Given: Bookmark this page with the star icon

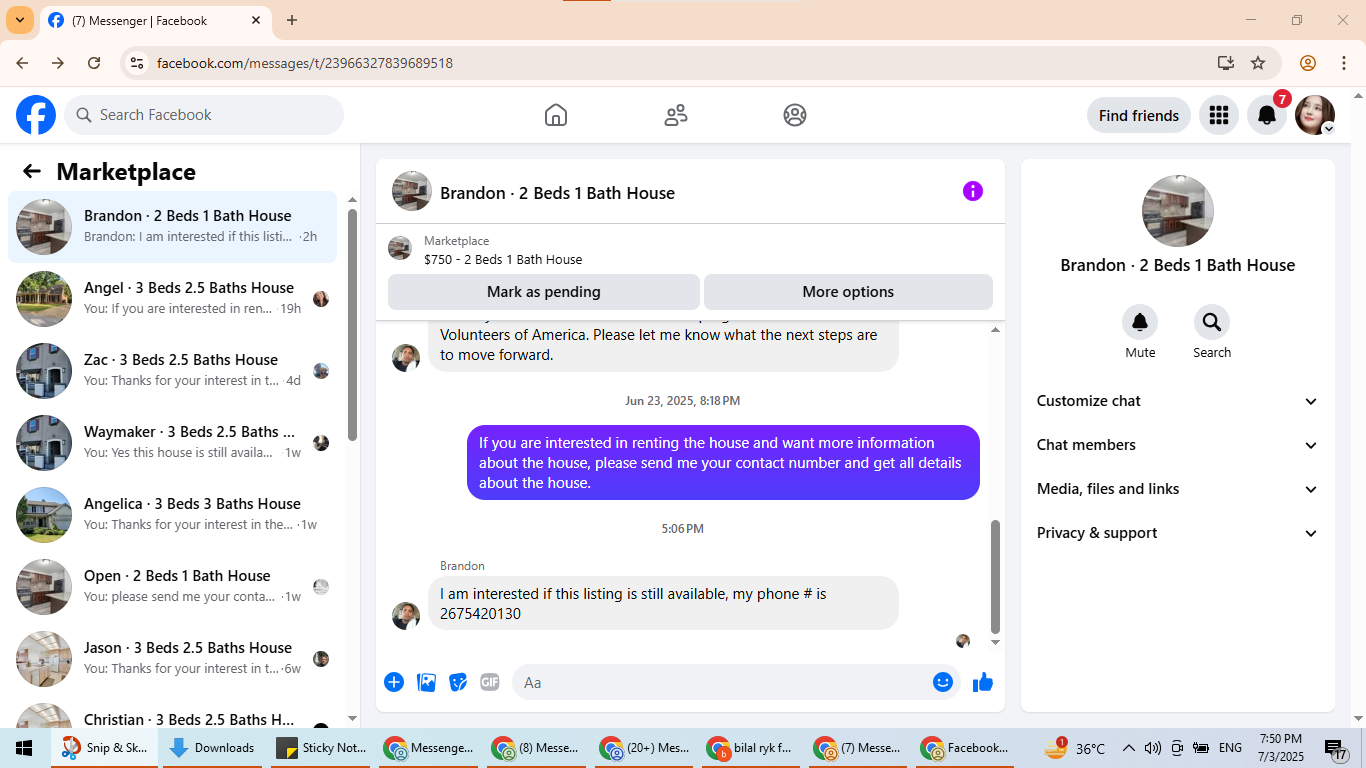Looking at the screenshot, I should [x=1258, y=63].
